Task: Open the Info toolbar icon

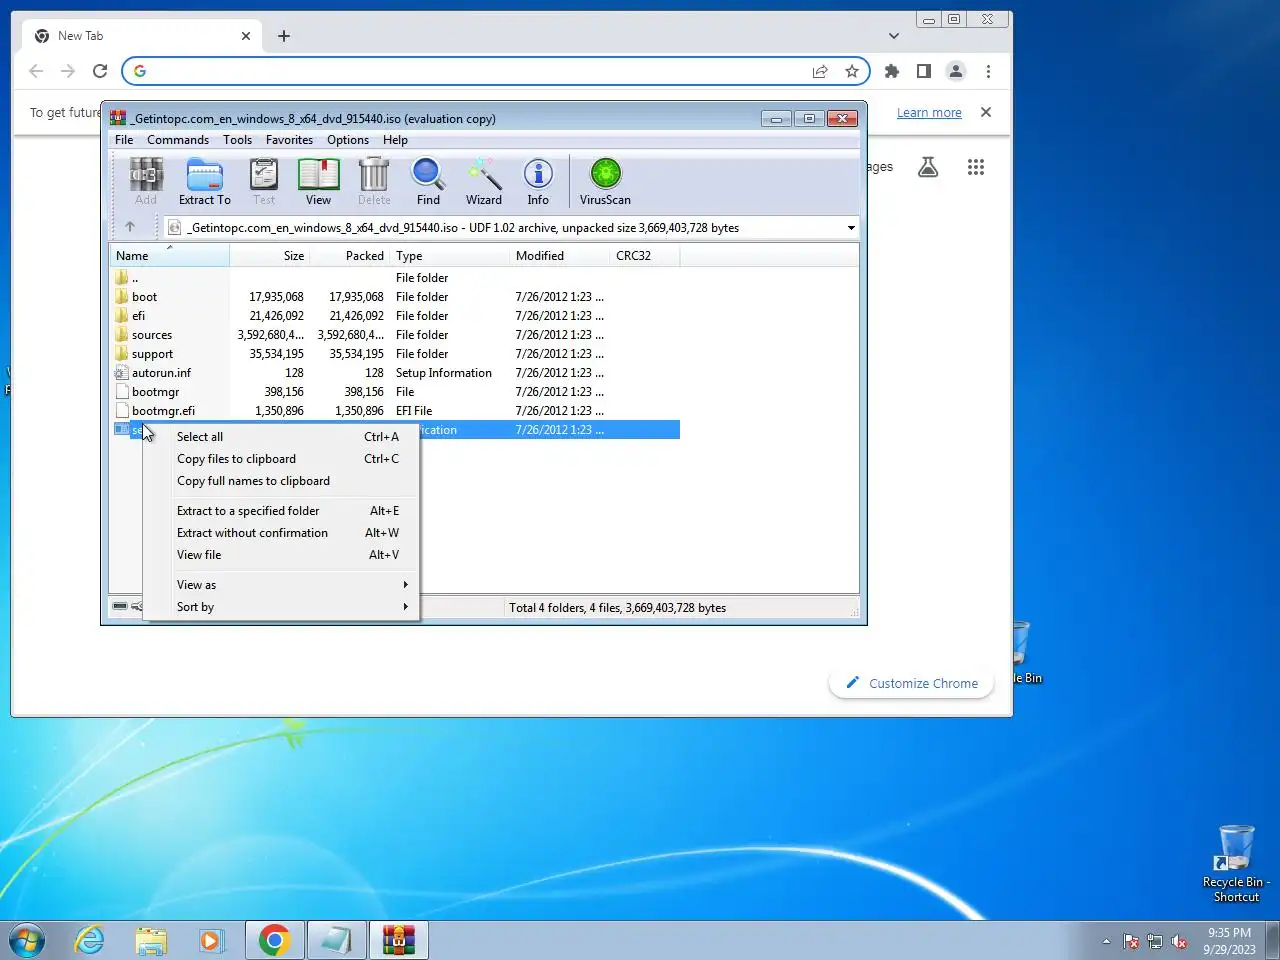Action: [538, 182]
